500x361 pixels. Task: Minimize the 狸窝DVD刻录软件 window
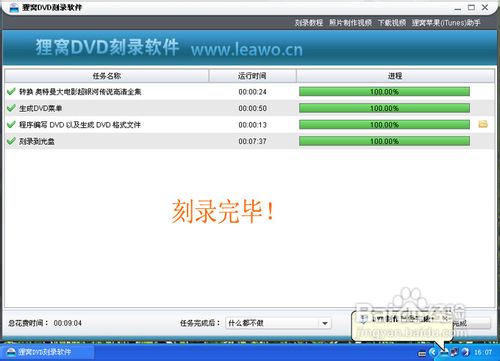(x=458, y=8)
